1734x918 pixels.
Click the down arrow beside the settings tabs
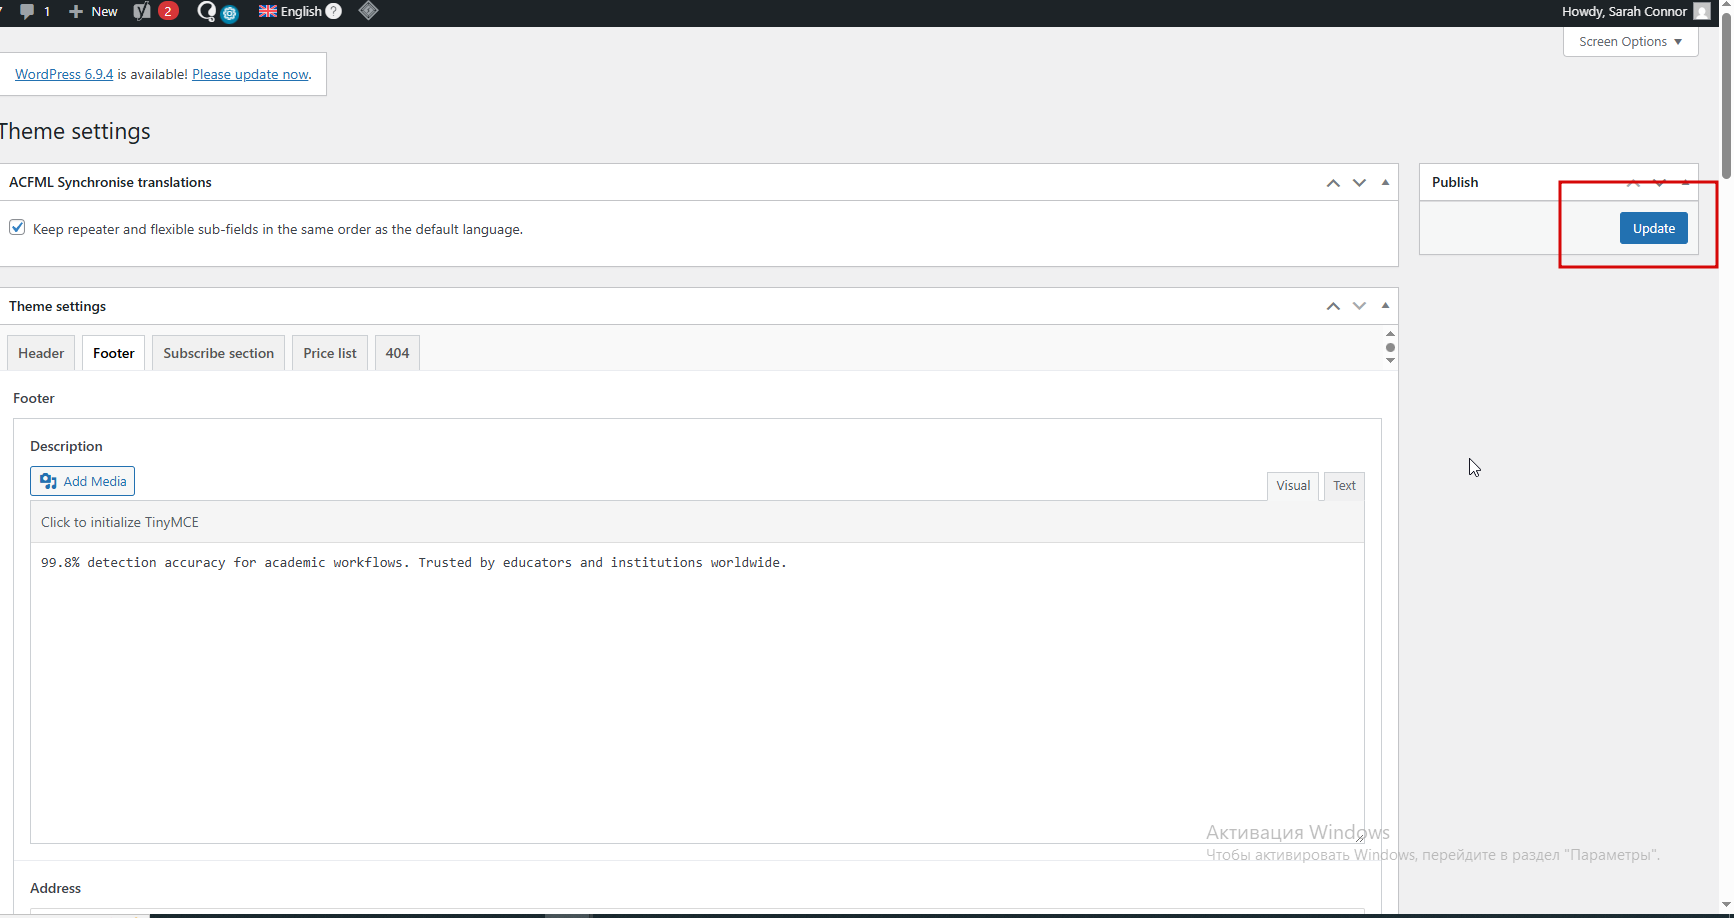coord(1390,361)
